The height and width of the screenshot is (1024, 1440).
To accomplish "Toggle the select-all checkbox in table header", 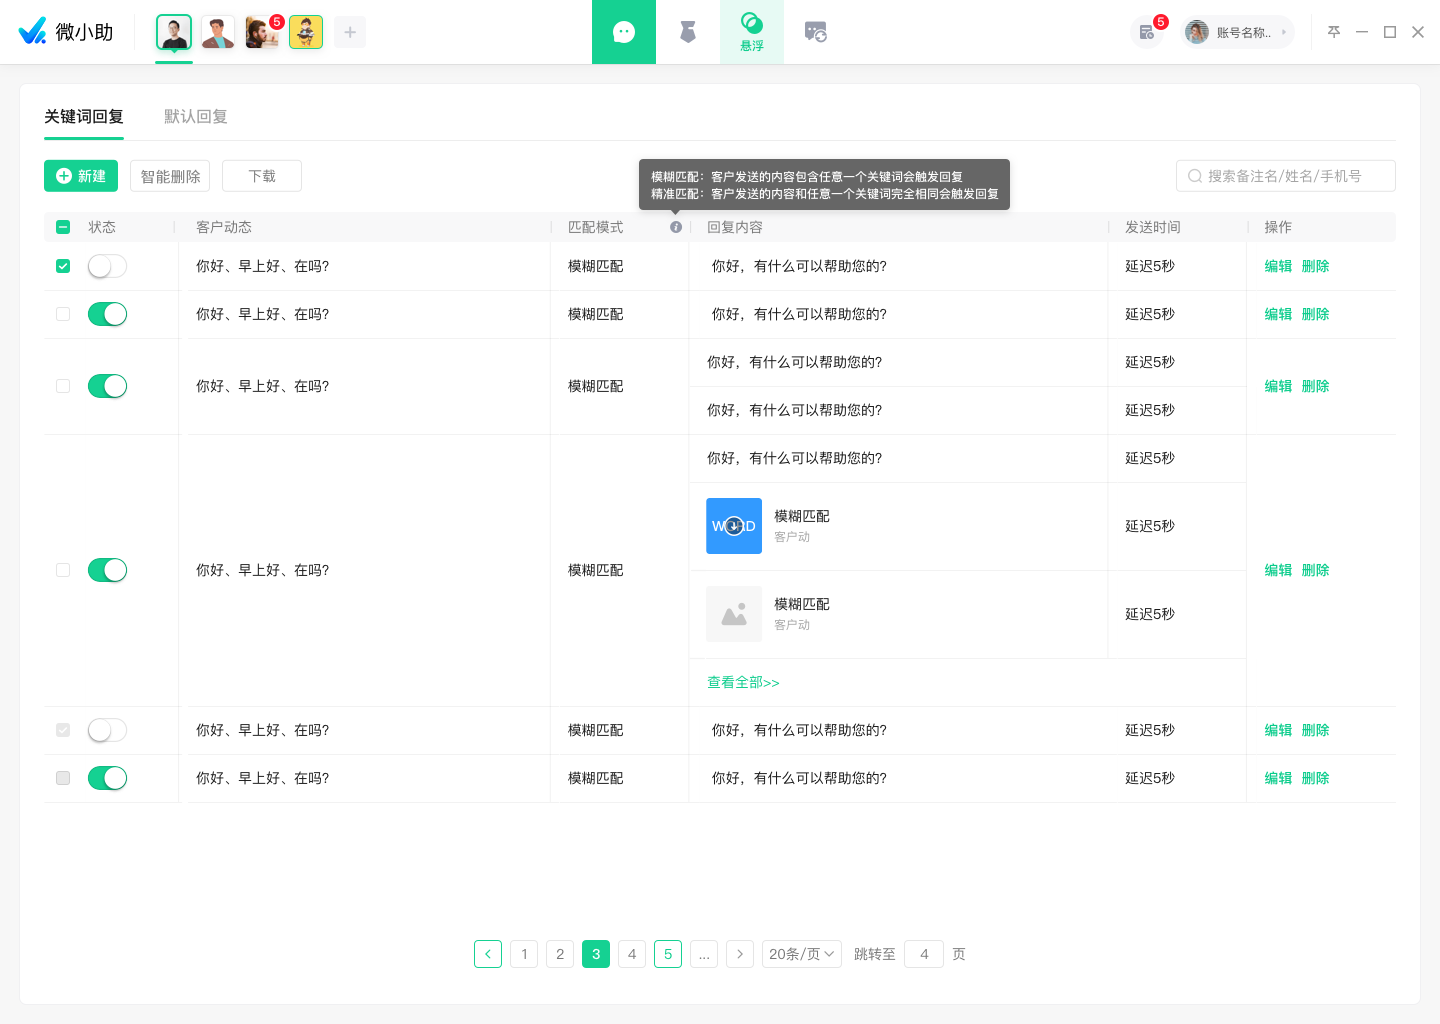I will tap(63, 227).
